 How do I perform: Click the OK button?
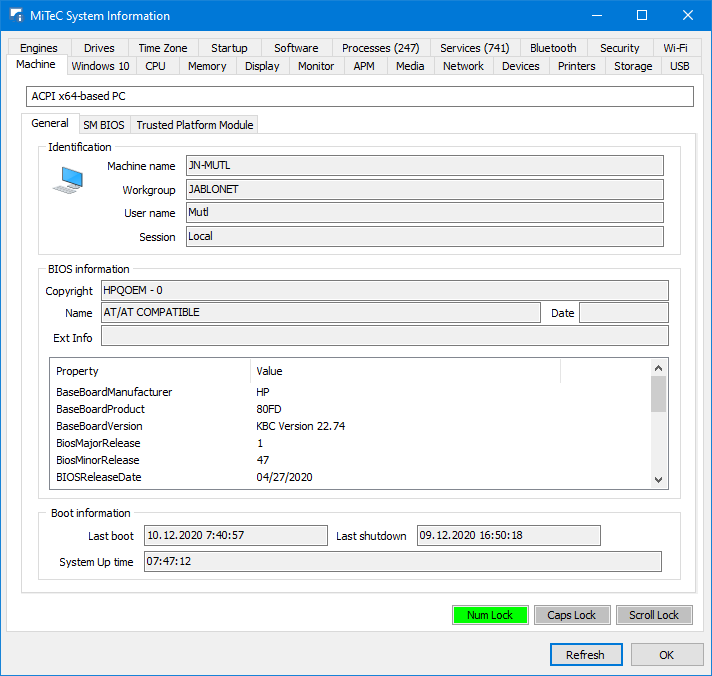666,655
